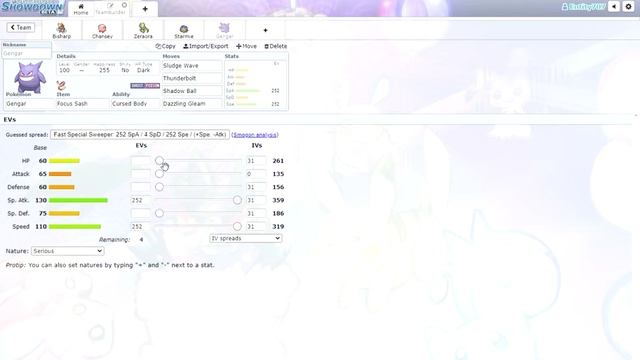Select the Gengar team slot
Viewport: 640px width, 360px height.
coord(224,30)
